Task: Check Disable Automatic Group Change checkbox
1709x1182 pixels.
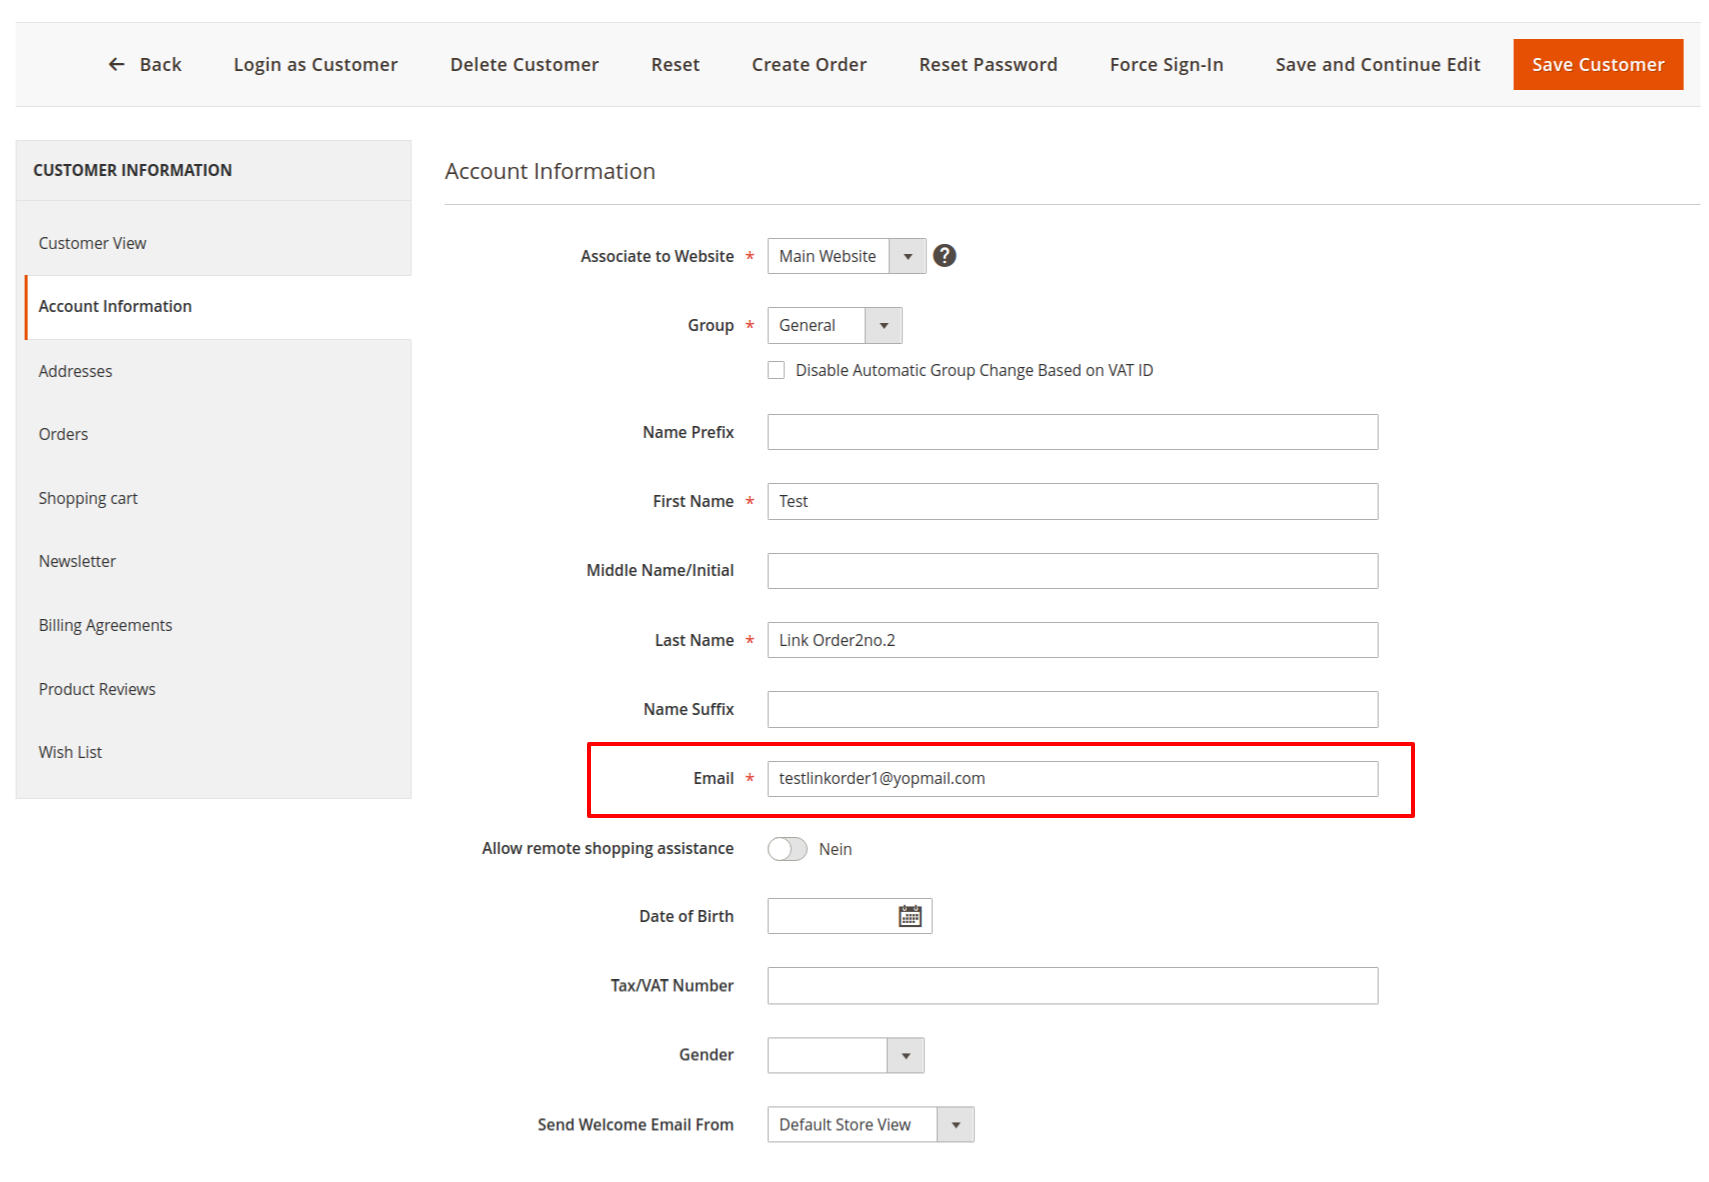Action: (x=776, y=371)
